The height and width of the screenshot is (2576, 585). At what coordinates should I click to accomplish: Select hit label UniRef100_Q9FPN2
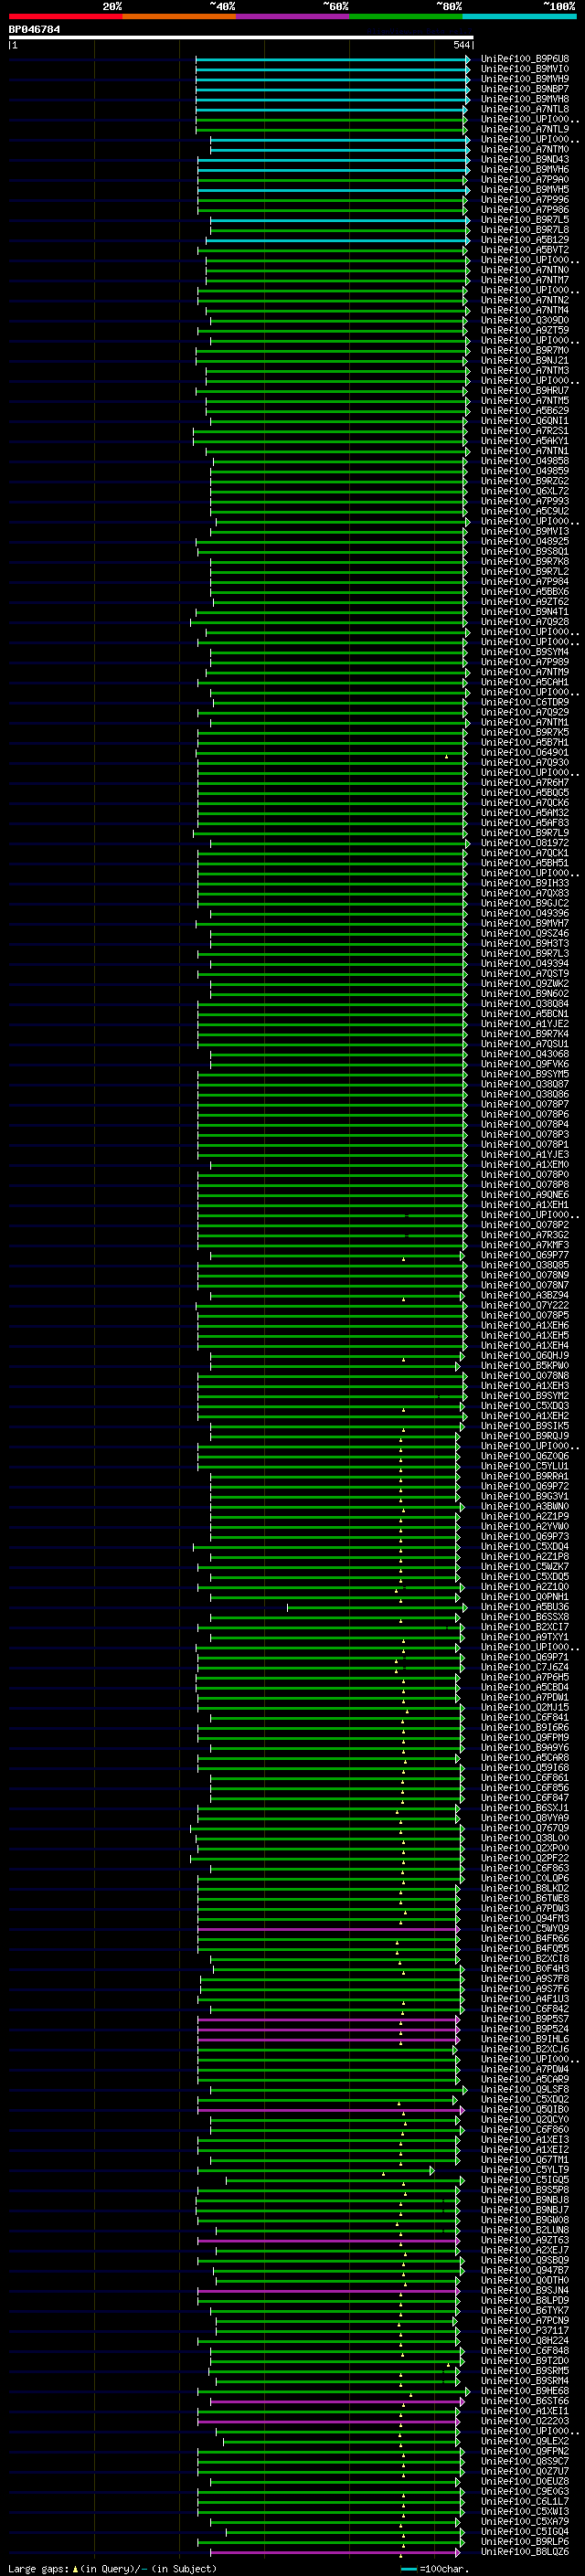tap(525, 2451)
